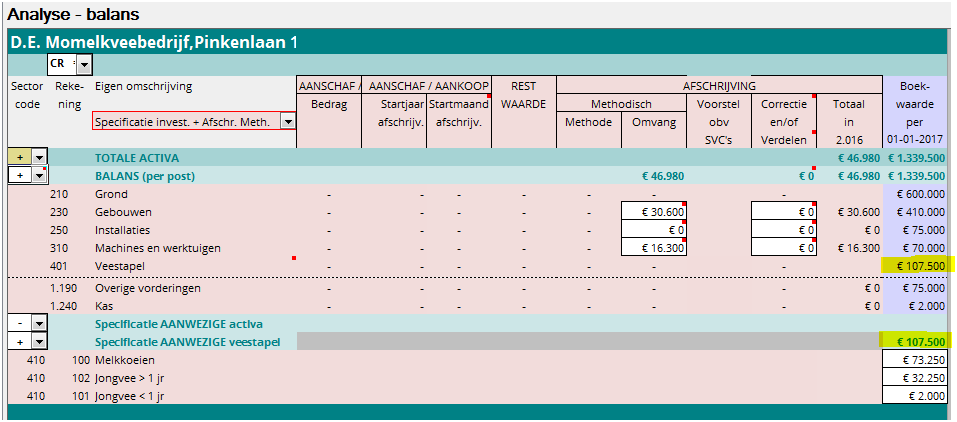
Task: Click the AFSCHRIJVING column group header
Action: point(719,86)
